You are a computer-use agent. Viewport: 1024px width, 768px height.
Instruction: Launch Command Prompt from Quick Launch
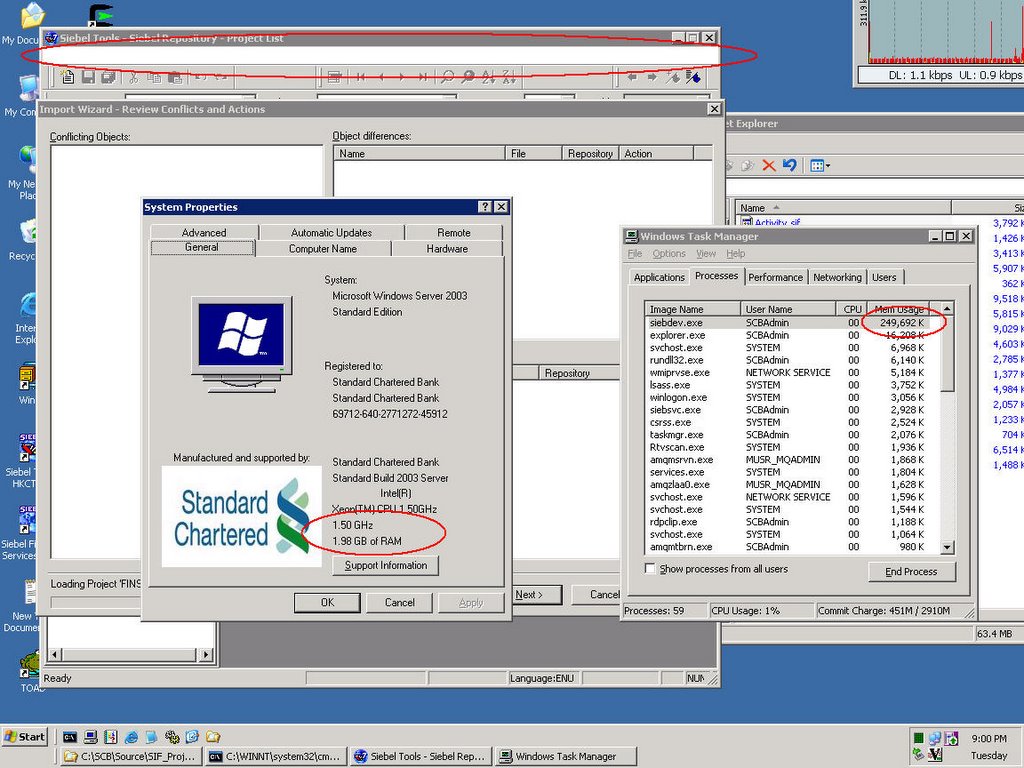click(70, 737)
